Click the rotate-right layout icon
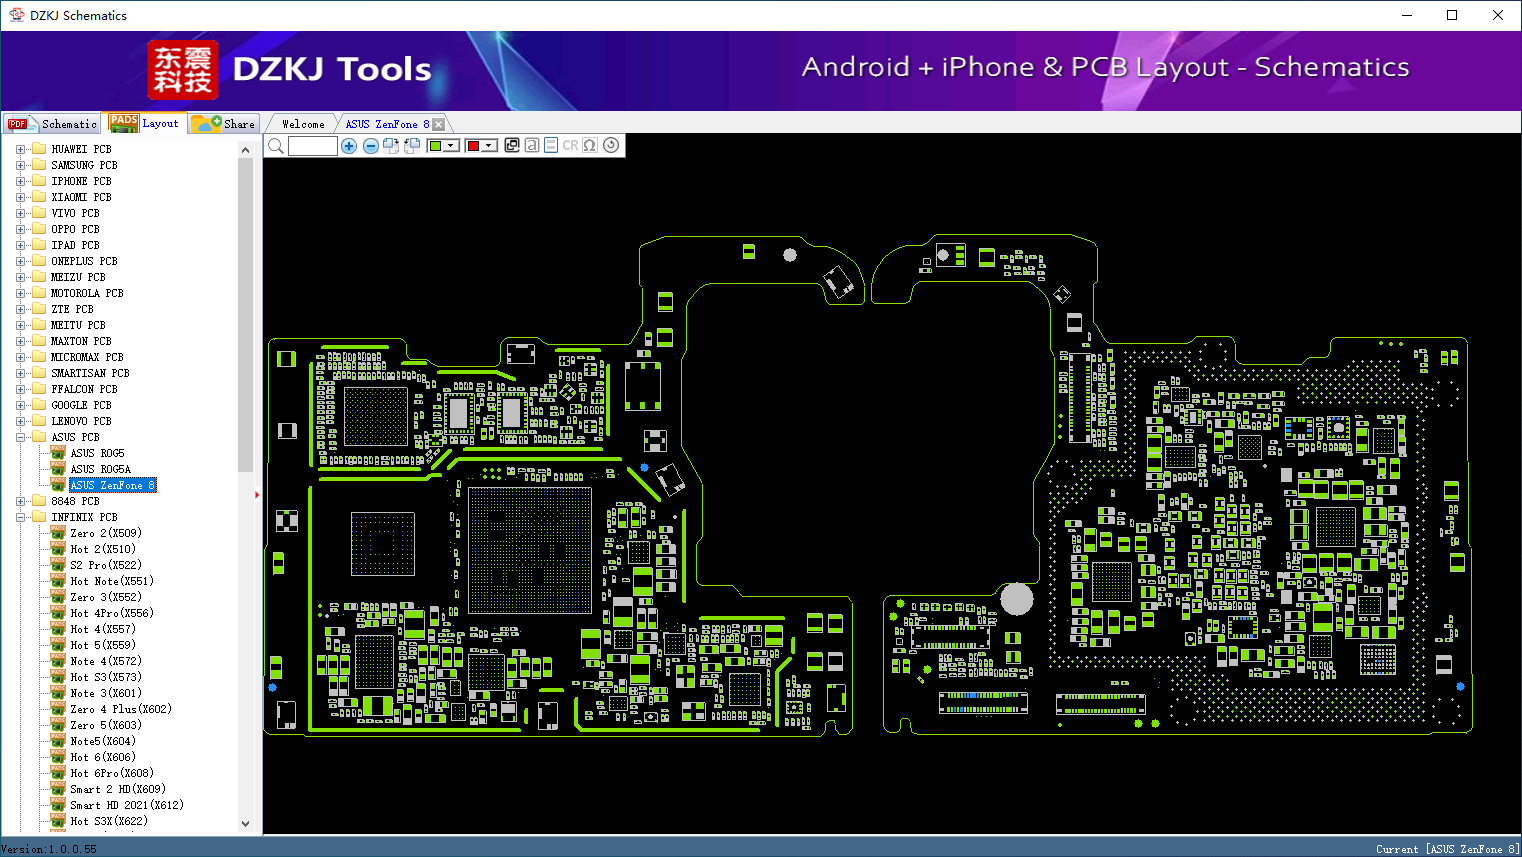The height and width of the screenshot is (857, 1522). click(x=391, y=146)
